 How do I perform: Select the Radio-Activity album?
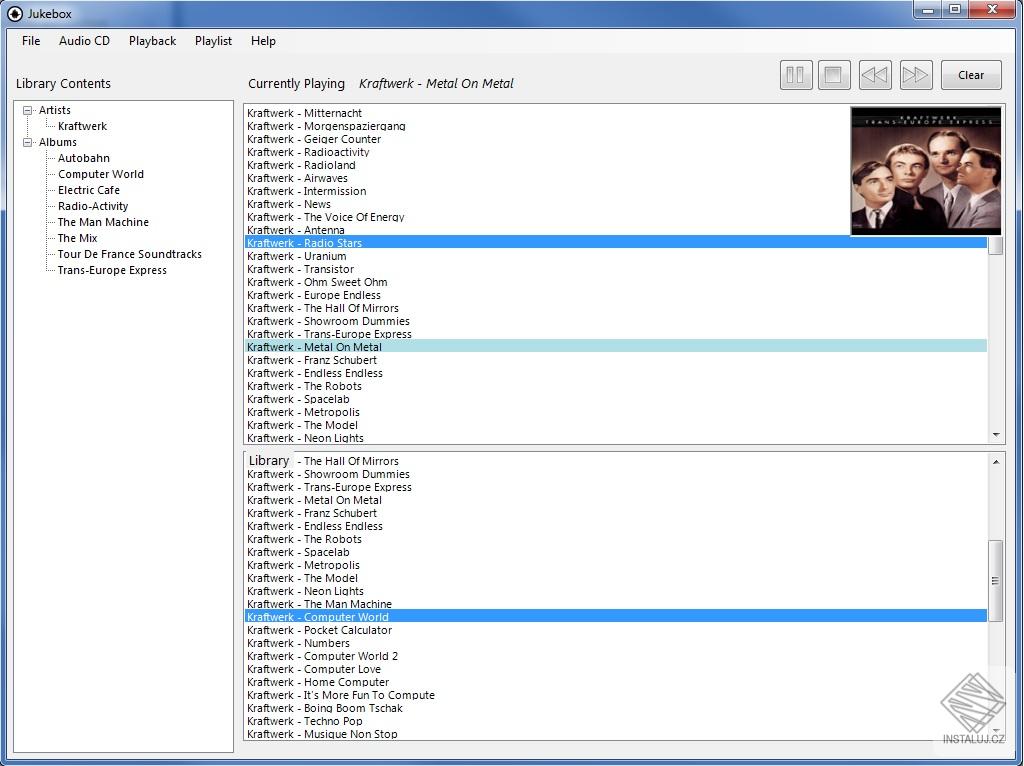click(93, 206)
